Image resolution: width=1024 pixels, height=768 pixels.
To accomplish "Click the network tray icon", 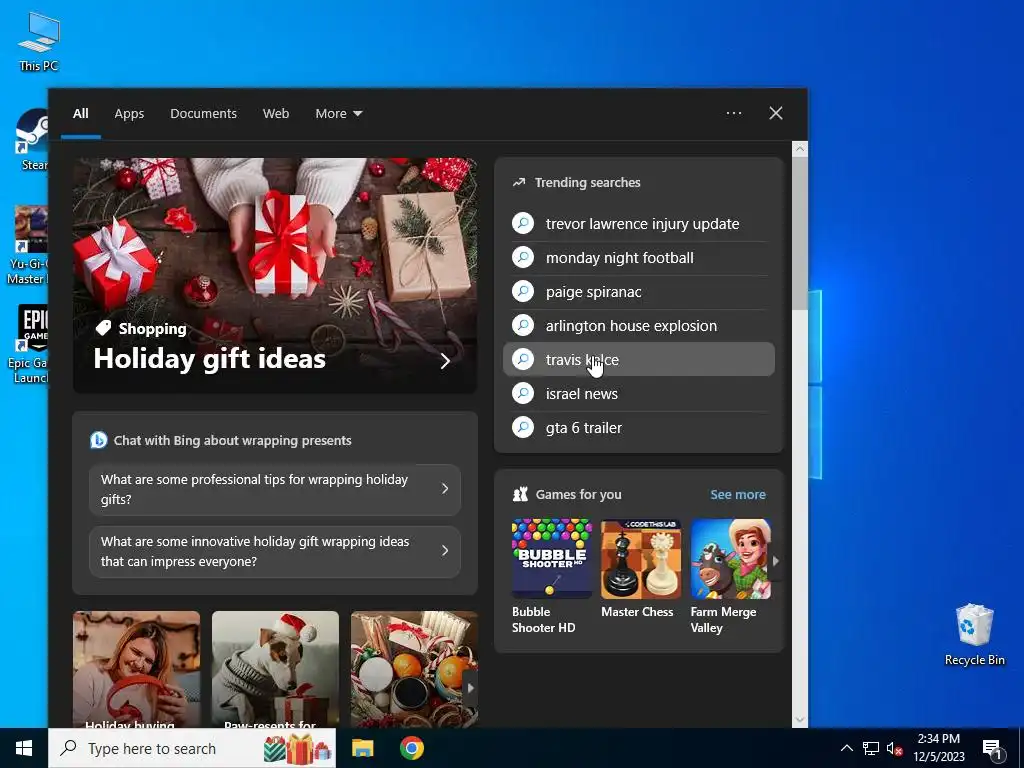I will coord(871,748).
